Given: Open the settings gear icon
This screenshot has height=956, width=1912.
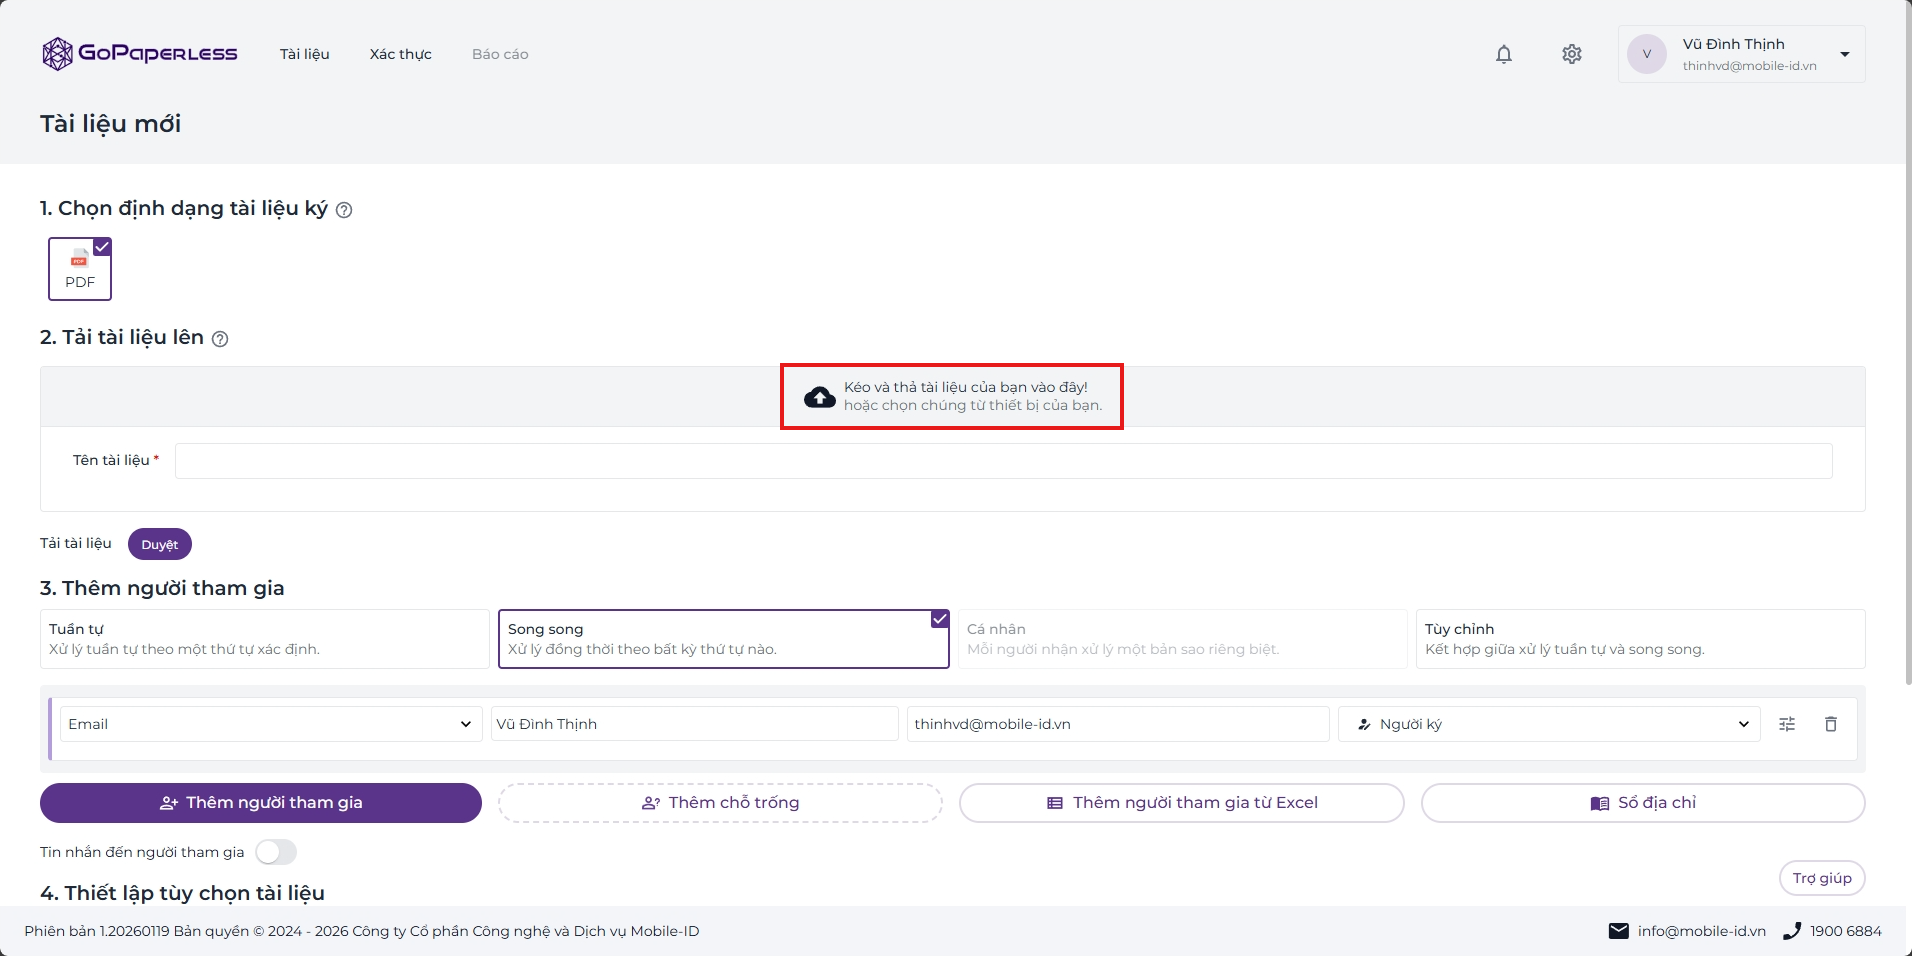Looking at the screenshot, I should click(1572, 54).
